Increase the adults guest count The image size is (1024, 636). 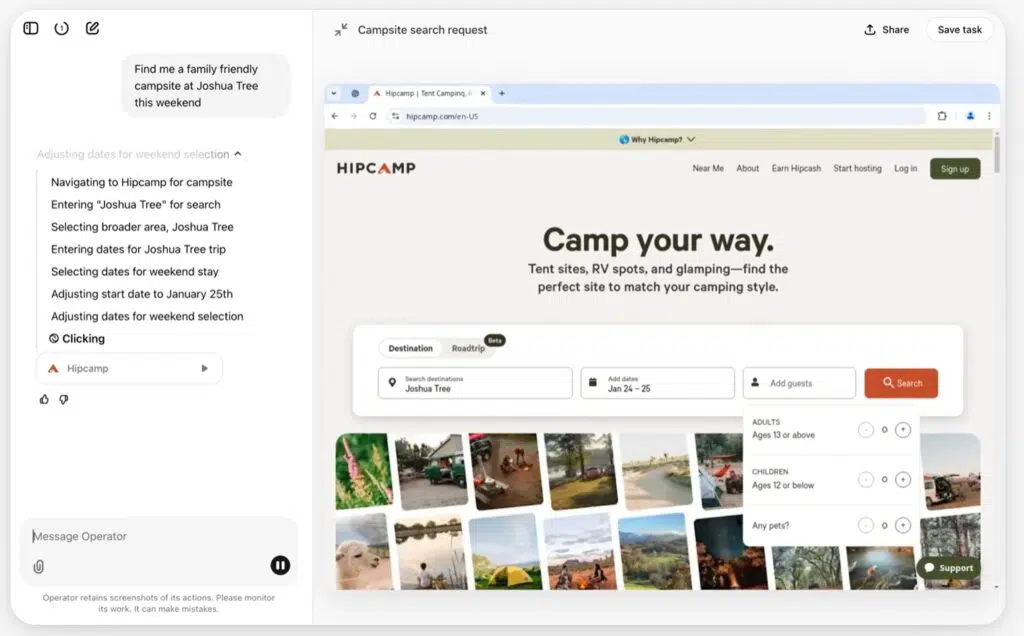902,430
